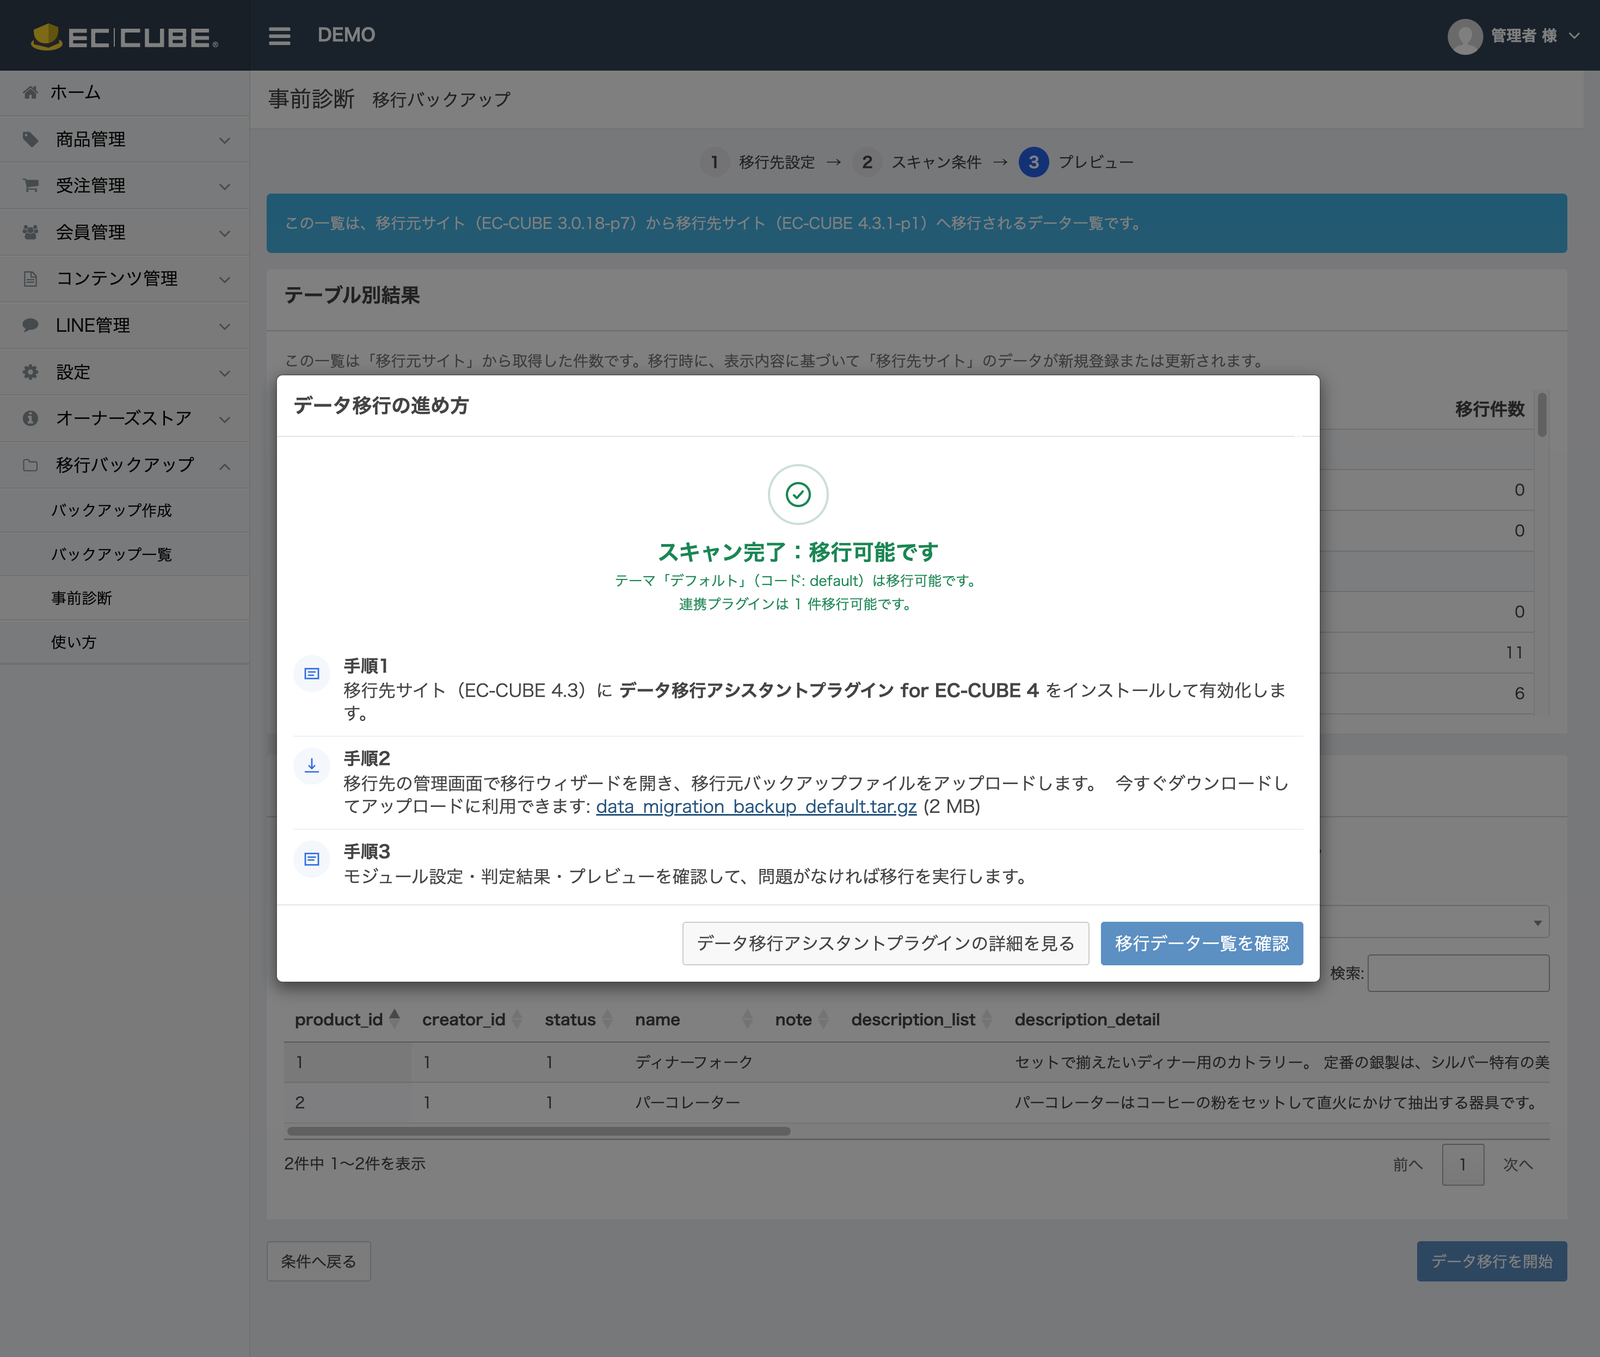Screen dimensions: 1600x1357
Task: Open バックアップ作成 submenu item
Action: (124, 510)
